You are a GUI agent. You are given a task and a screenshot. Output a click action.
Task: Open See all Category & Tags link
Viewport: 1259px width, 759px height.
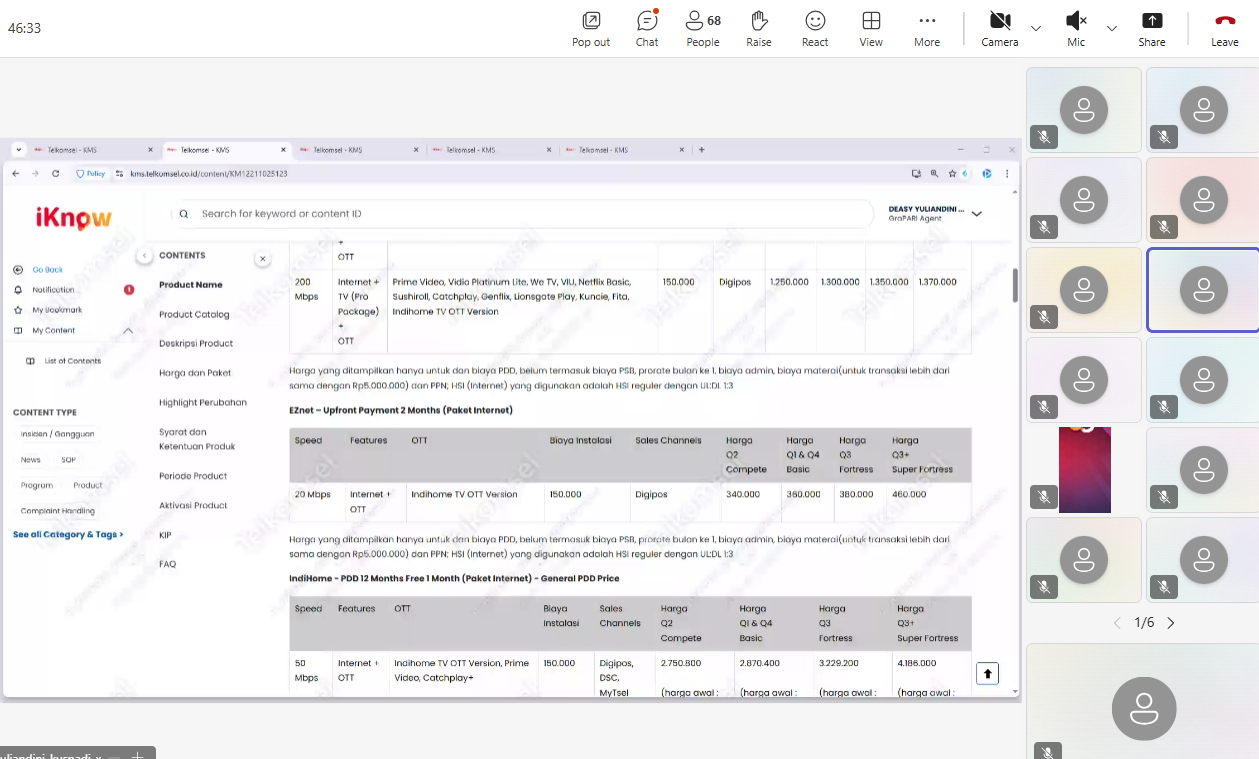click(x=68, y=535)
